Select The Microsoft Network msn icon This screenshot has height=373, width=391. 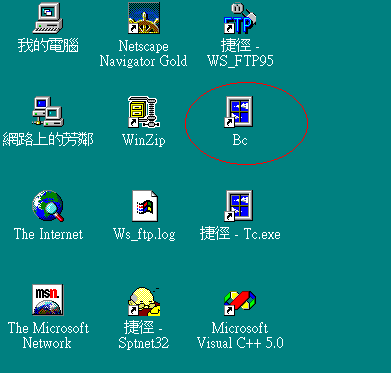pos(48,300)
